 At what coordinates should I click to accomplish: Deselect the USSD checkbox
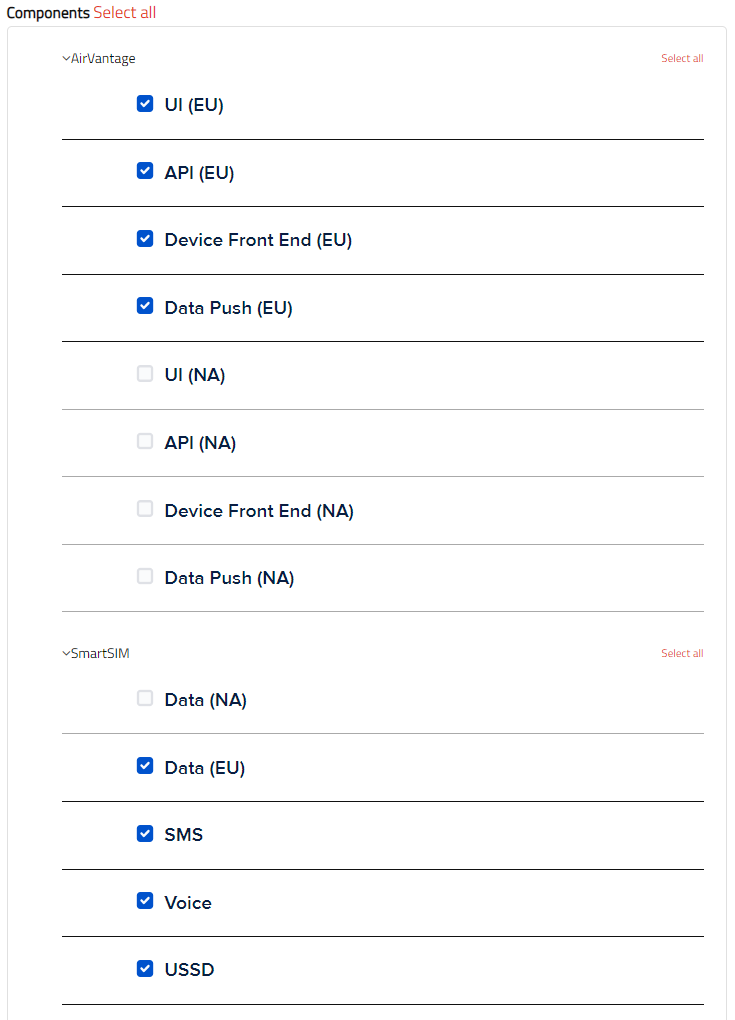tap(145, 968)
